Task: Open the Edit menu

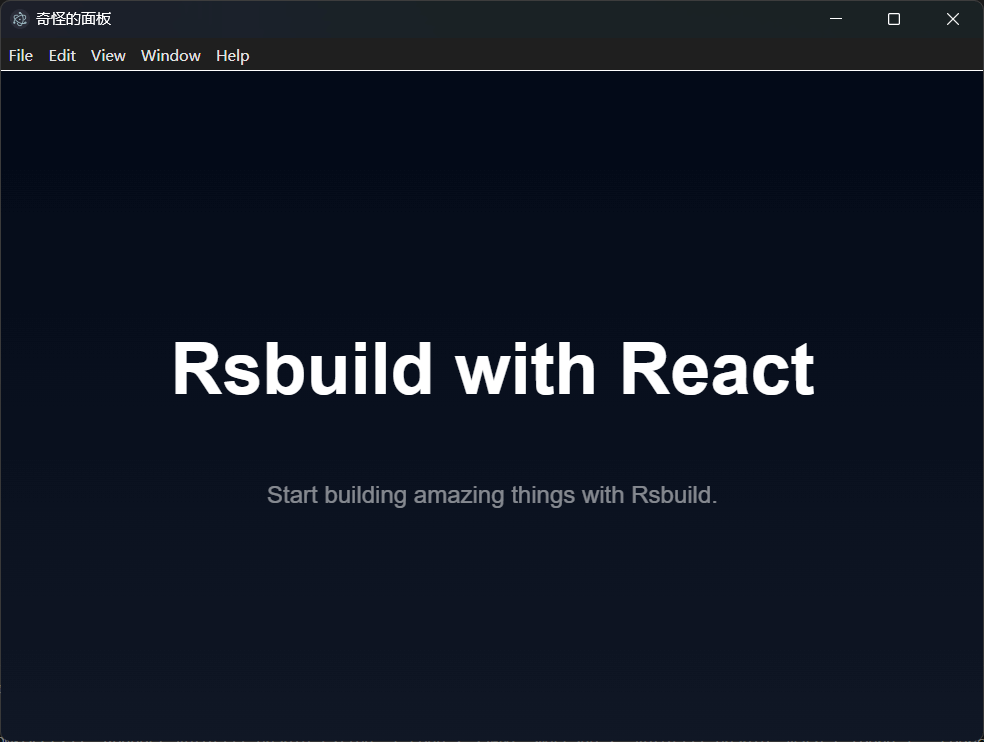Action: [x=62, y=56]
